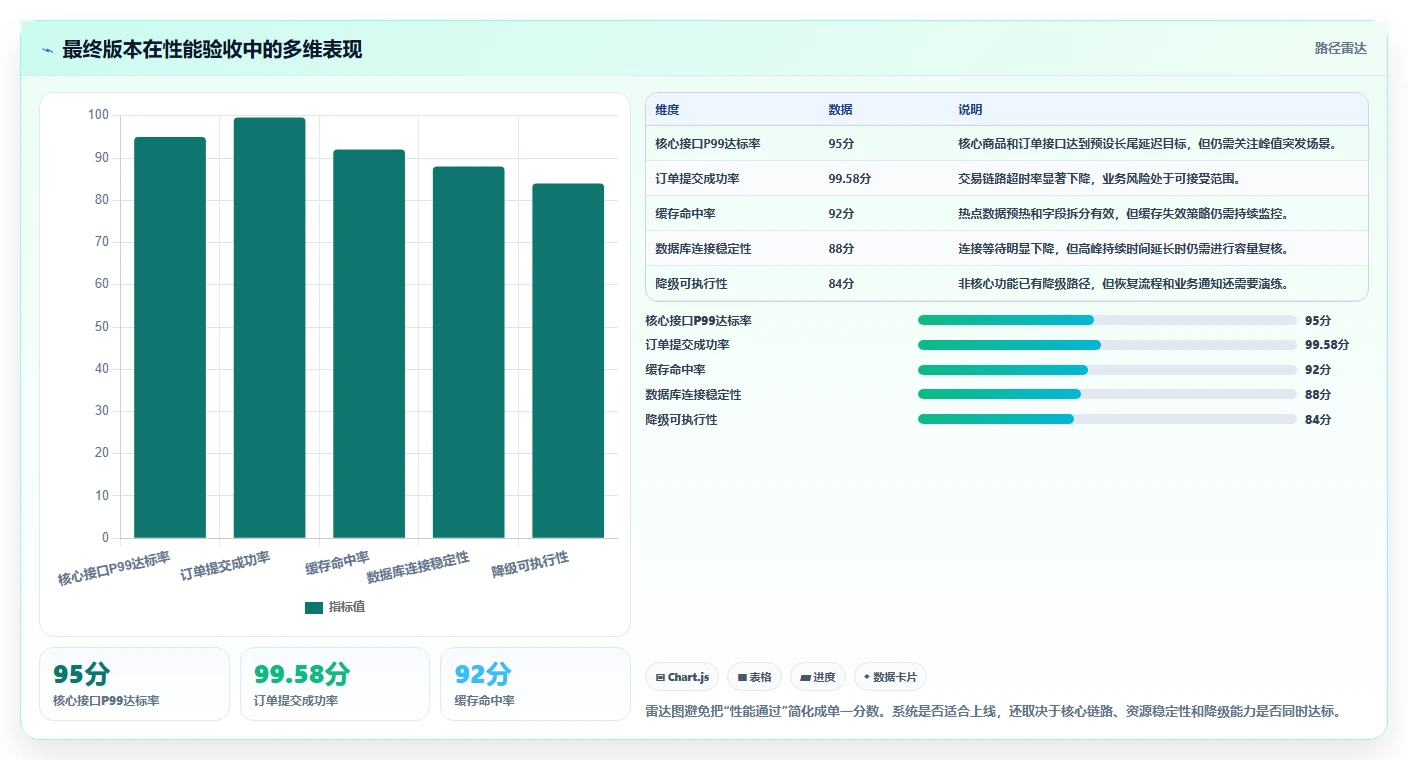Click the 数据库连接稳定性 progress bar
1408x760 pixels.
click(1107, 395)
